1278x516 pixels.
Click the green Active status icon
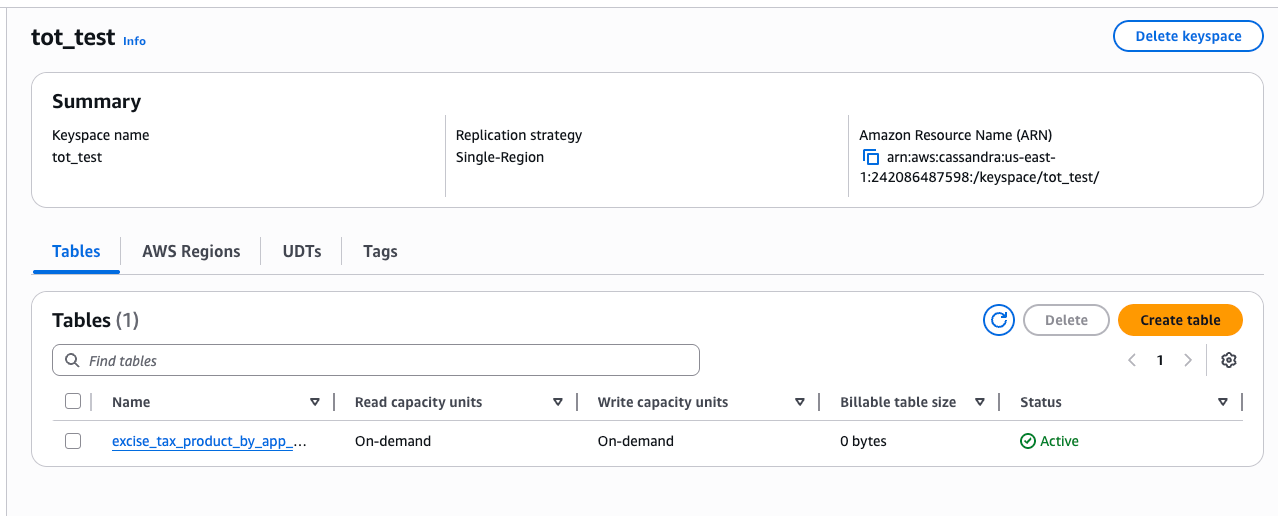(x=1027, y=441)
